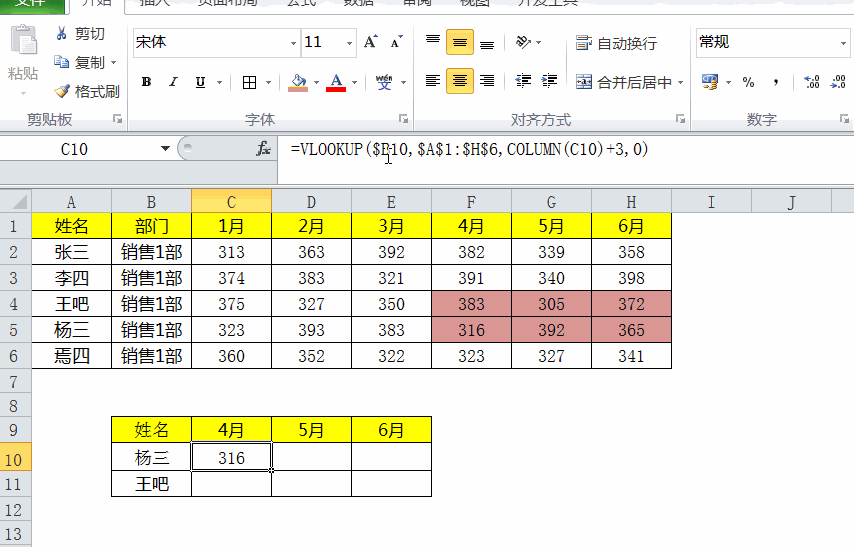The height and width of the screenshot is (547, 854).
Task: Open the font color dropdown arrow
Action: [x=355, y=83]
